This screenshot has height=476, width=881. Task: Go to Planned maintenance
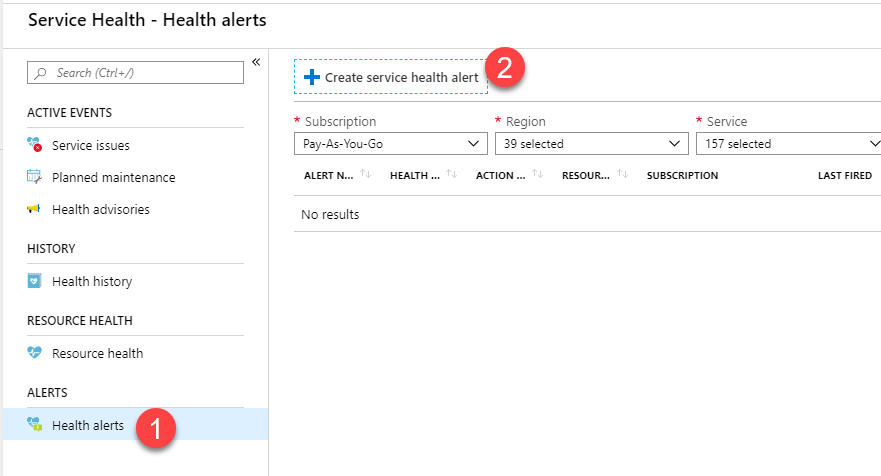[x=113, y=178]
